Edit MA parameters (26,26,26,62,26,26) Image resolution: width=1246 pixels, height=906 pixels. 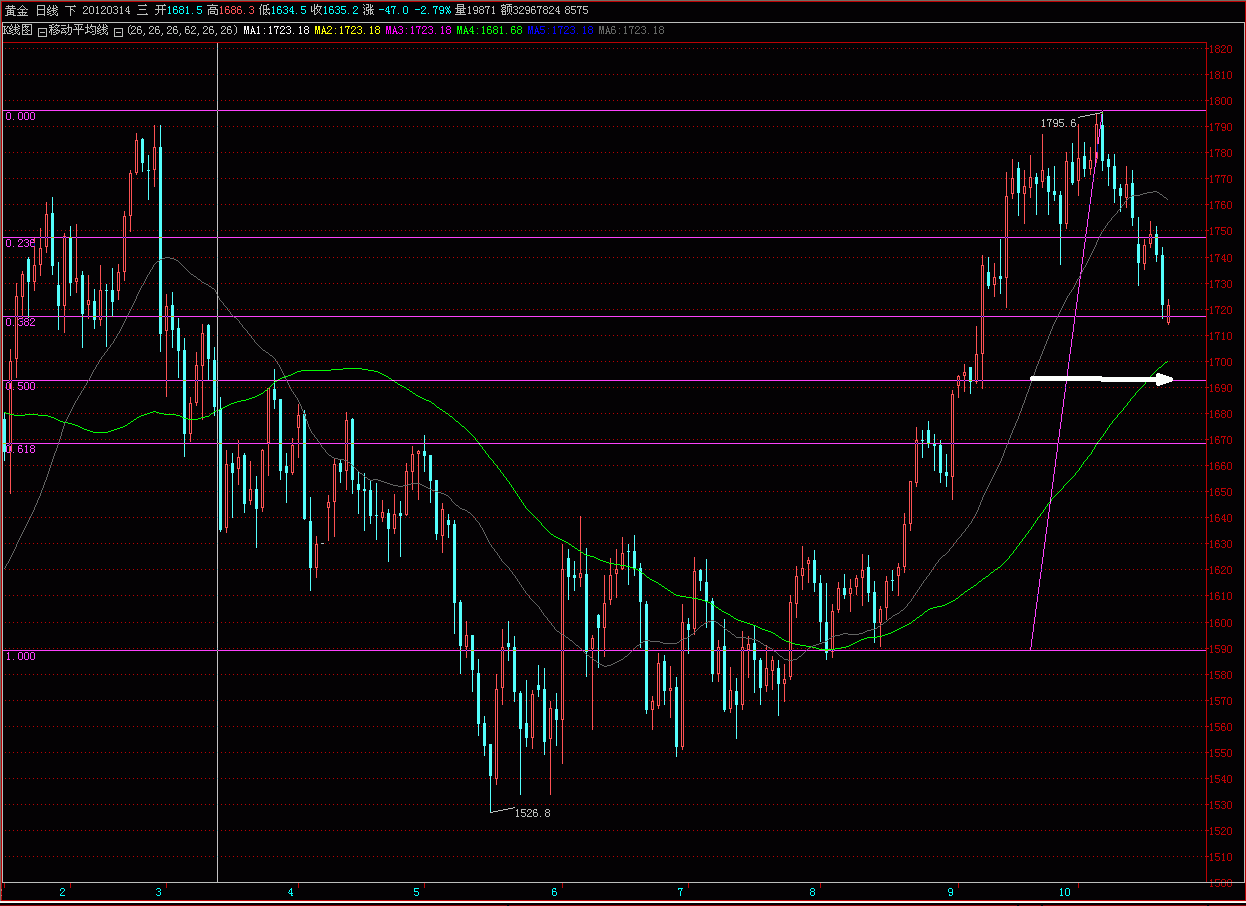pos(182,31)
